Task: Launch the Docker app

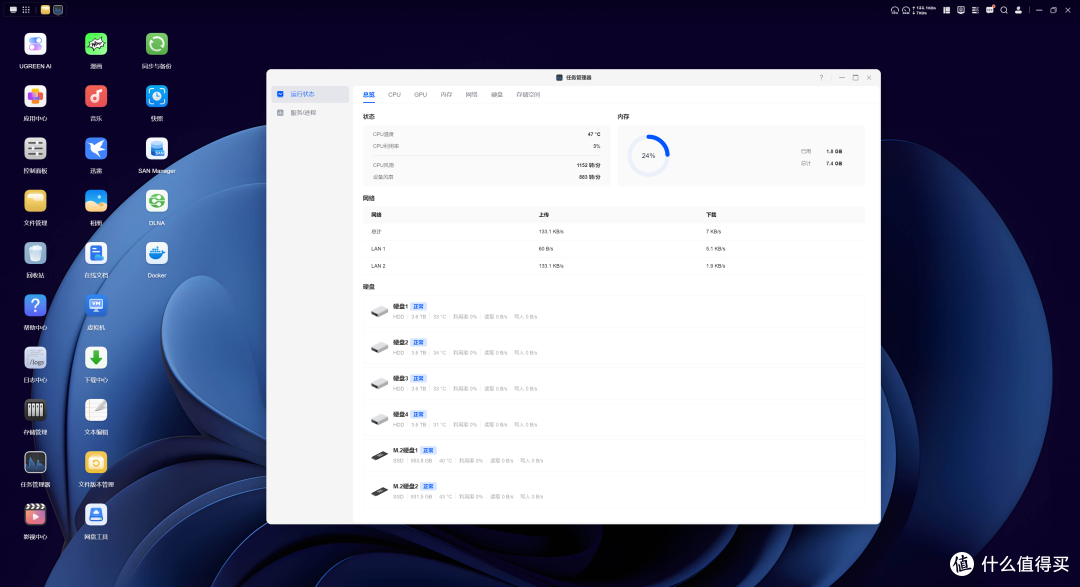Action: [156, 254]
